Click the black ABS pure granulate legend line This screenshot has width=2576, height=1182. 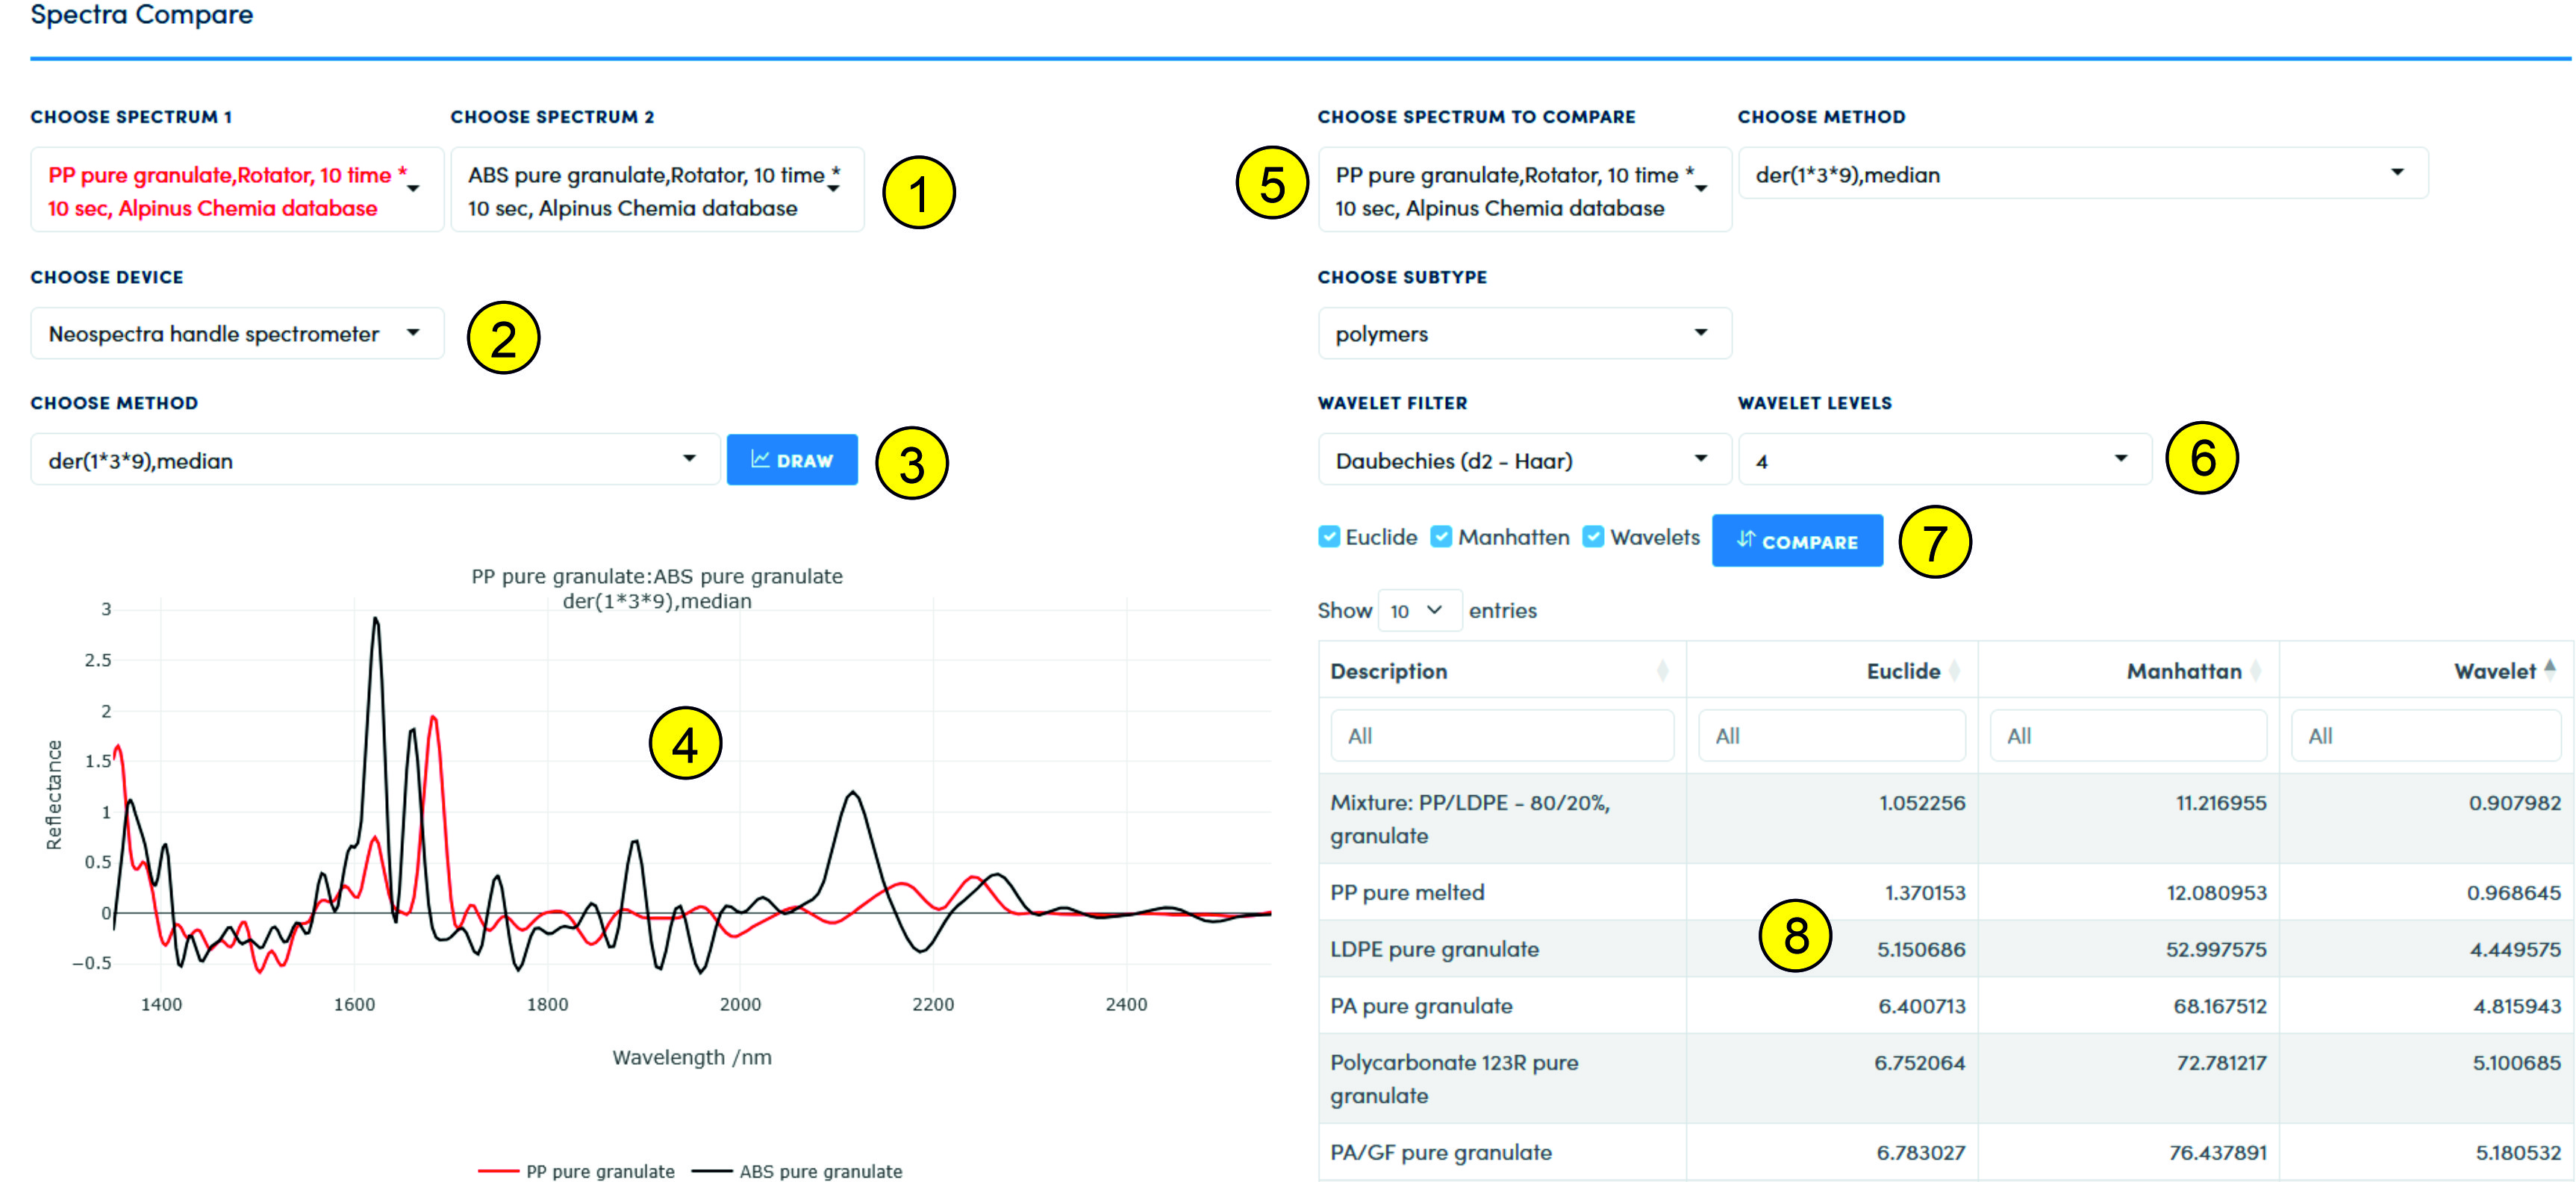(x=711, y=1171)
